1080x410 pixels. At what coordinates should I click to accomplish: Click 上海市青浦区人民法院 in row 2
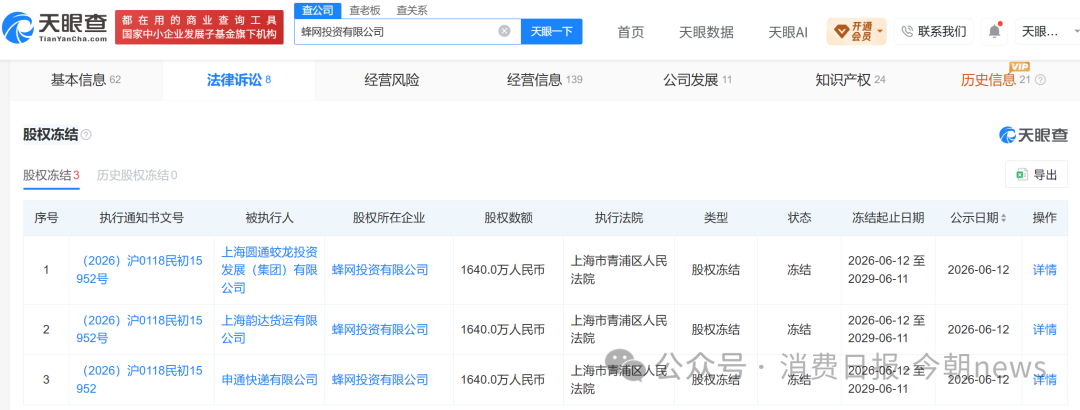619,329
